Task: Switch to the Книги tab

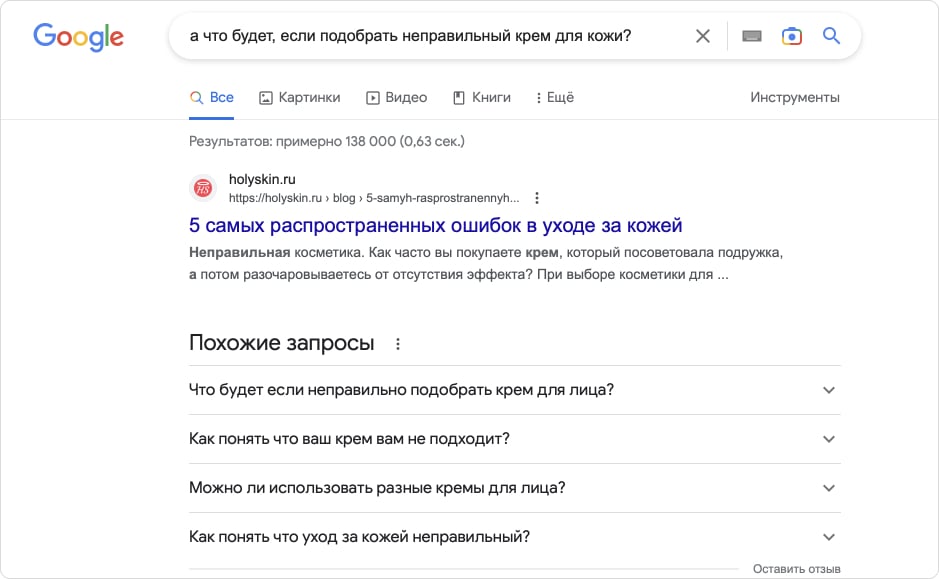Action: click(x=482, y=98)
